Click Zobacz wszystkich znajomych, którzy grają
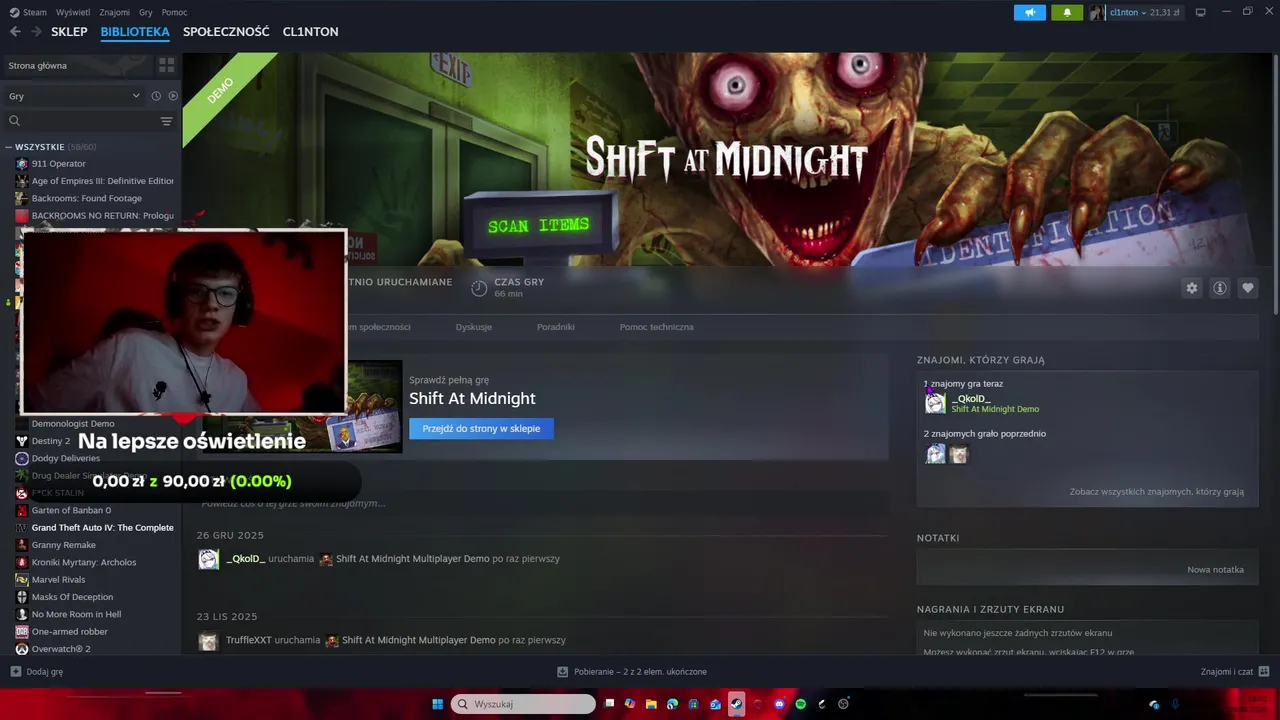This screenshot has width=1280, height=720. point(1157,492)
